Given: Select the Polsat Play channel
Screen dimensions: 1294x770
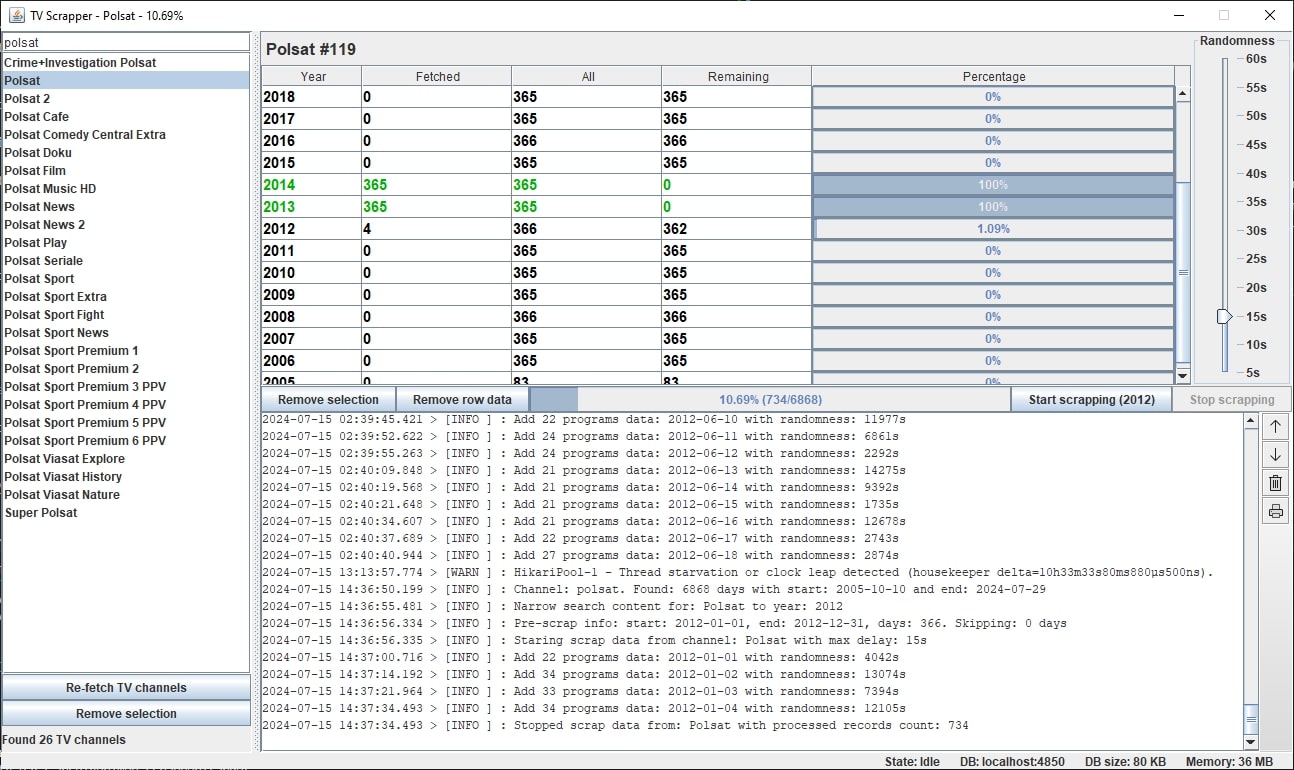Looking at the screenshot, I should 126,243.
